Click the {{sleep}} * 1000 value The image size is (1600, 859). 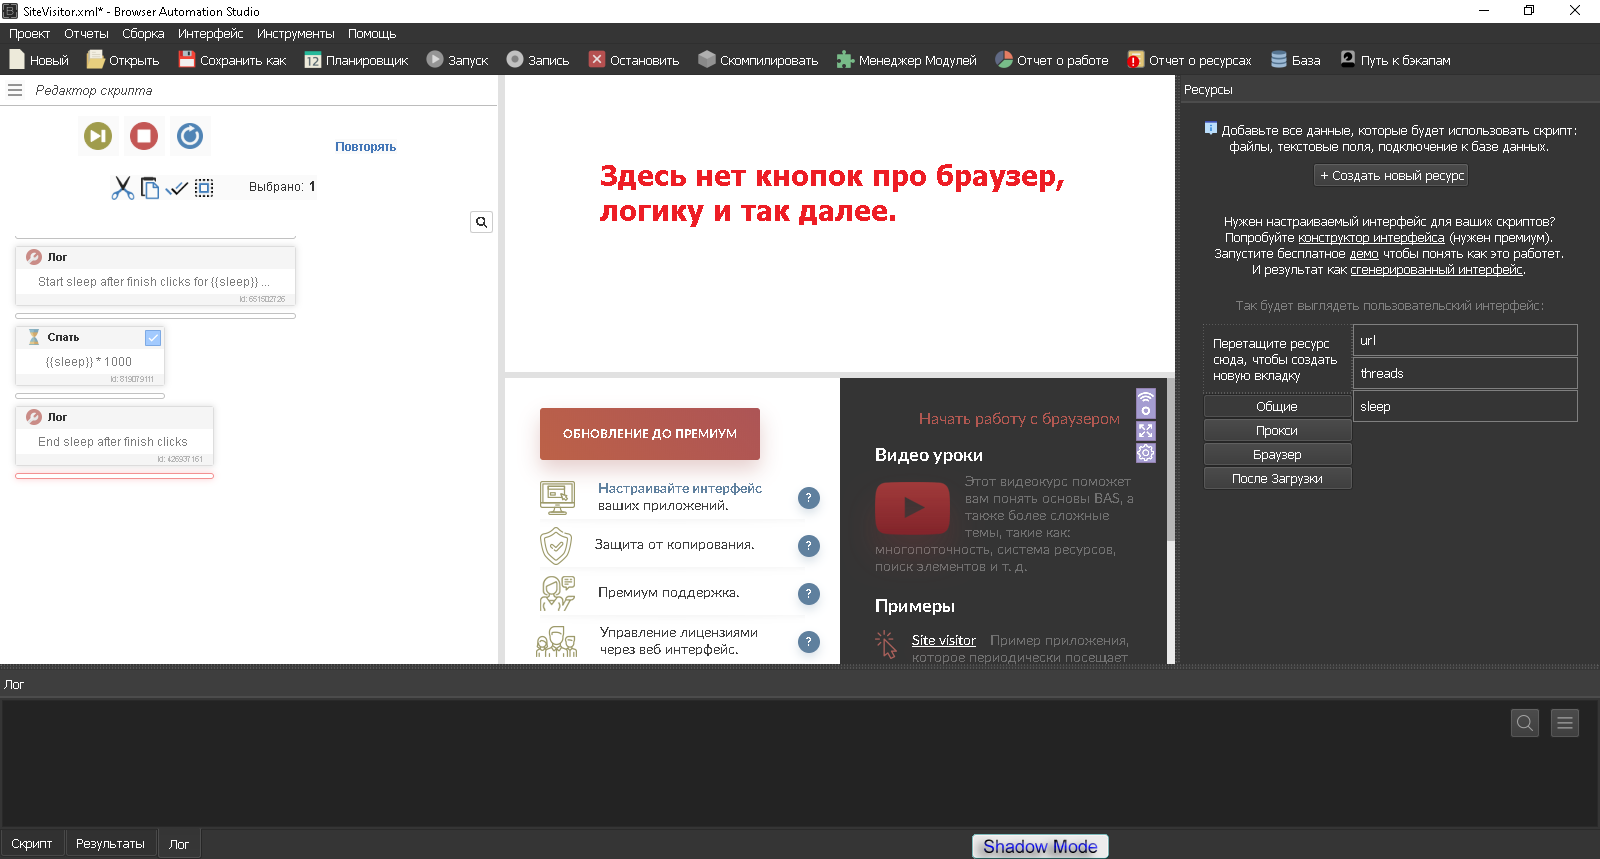pos(88,362)
